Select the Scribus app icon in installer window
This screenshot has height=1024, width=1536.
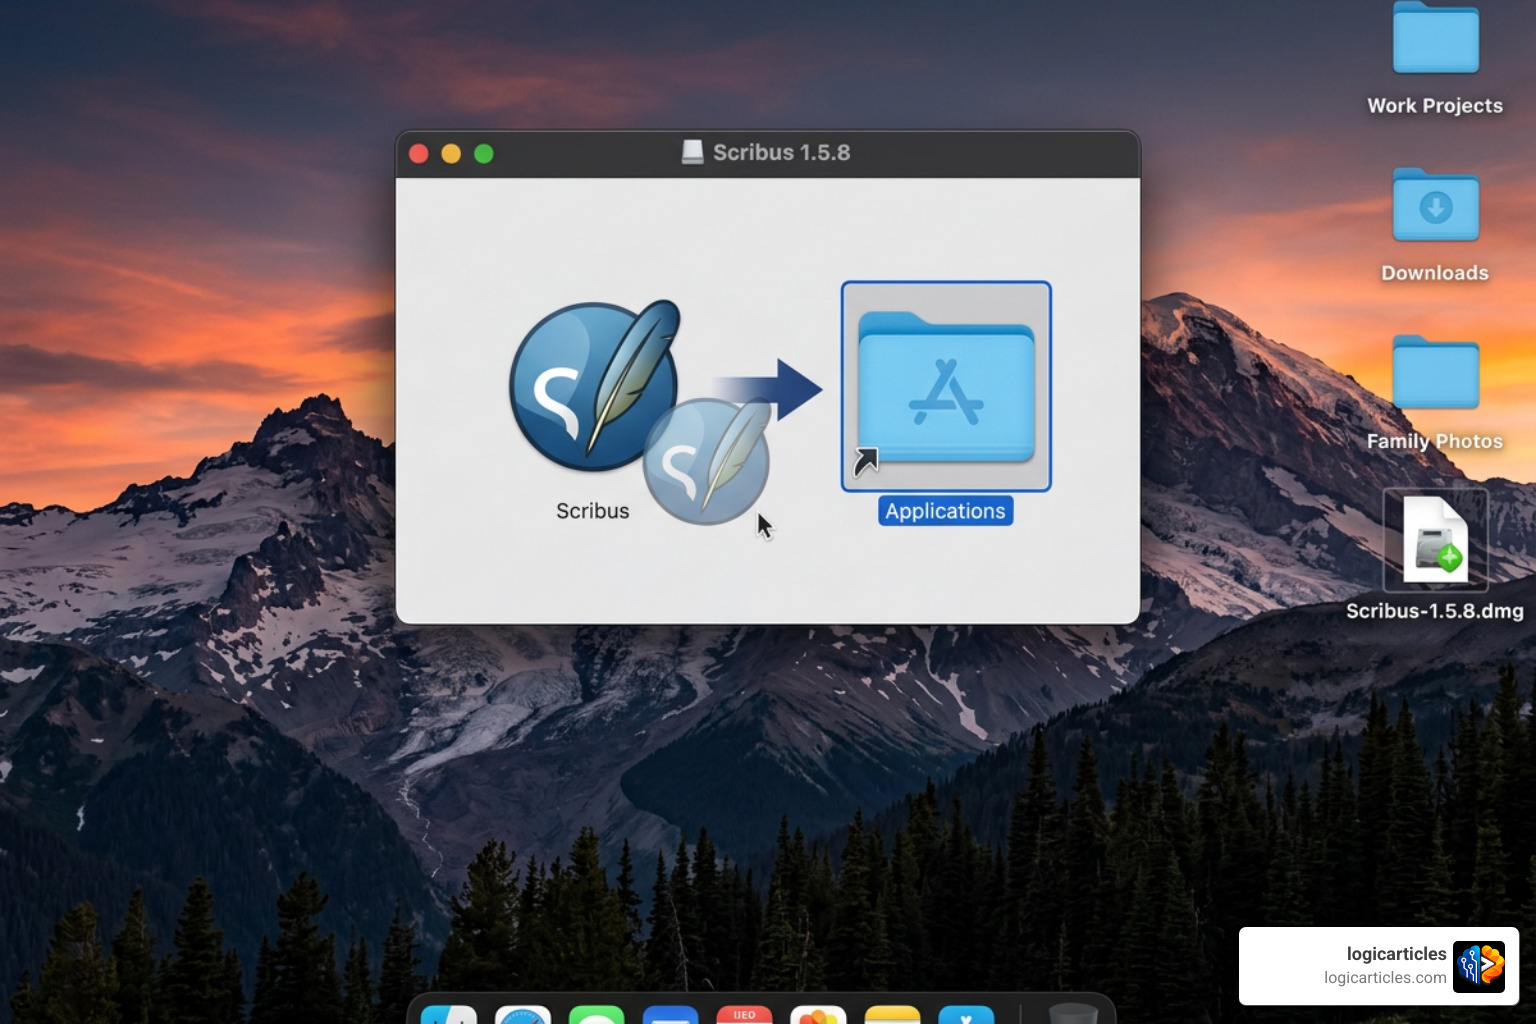click(x=594, y=387)
